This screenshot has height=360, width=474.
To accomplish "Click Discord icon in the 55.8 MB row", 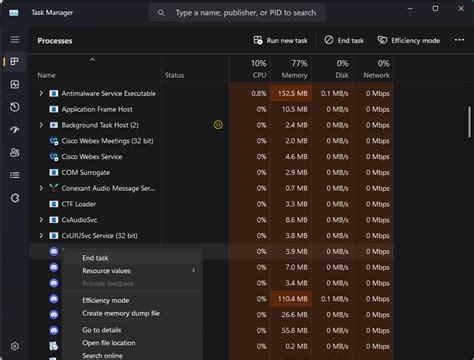I will [54, 330].
